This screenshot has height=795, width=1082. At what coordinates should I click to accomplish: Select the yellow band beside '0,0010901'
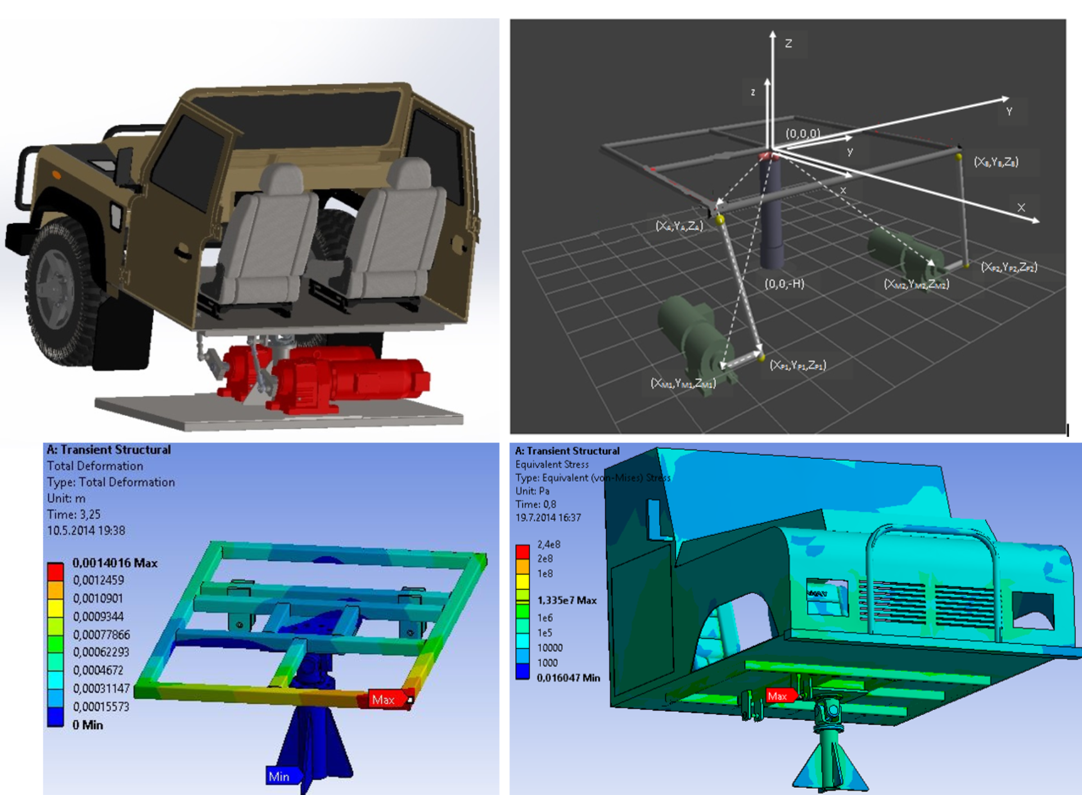[55, 607]
